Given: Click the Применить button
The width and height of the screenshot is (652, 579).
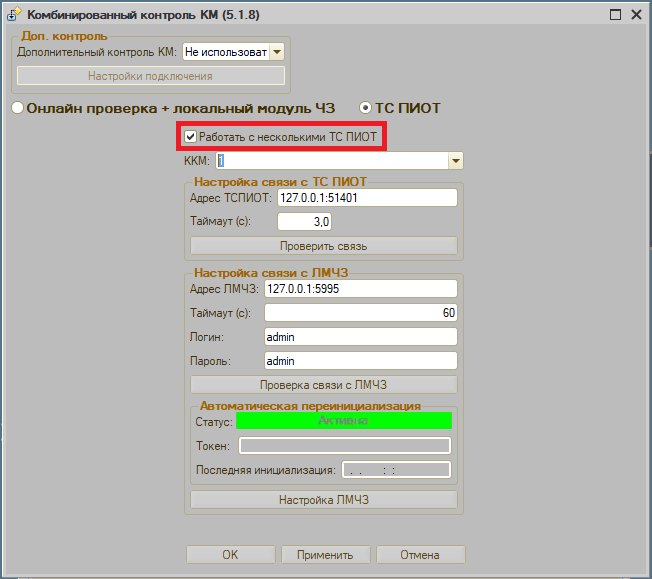Looking at the screenshot, I should pyautogui.click(x=325, y=554).
